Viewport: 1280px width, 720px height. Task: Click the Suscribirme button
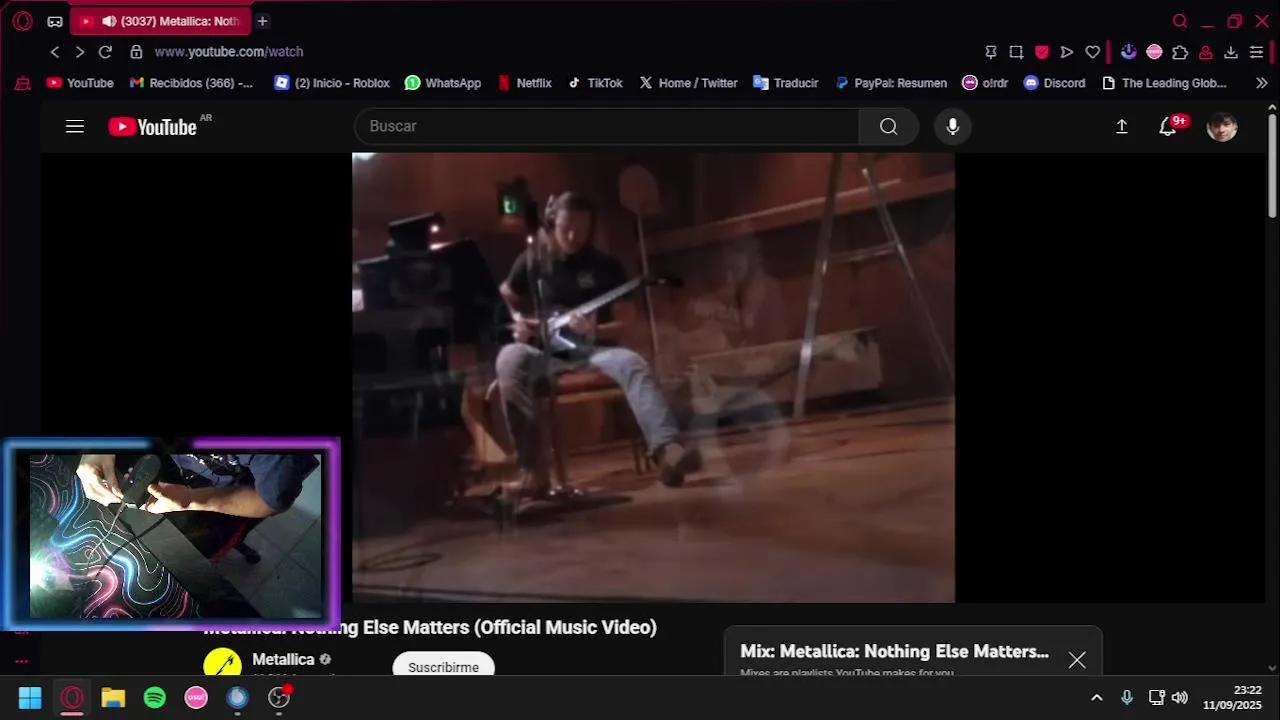443,666
